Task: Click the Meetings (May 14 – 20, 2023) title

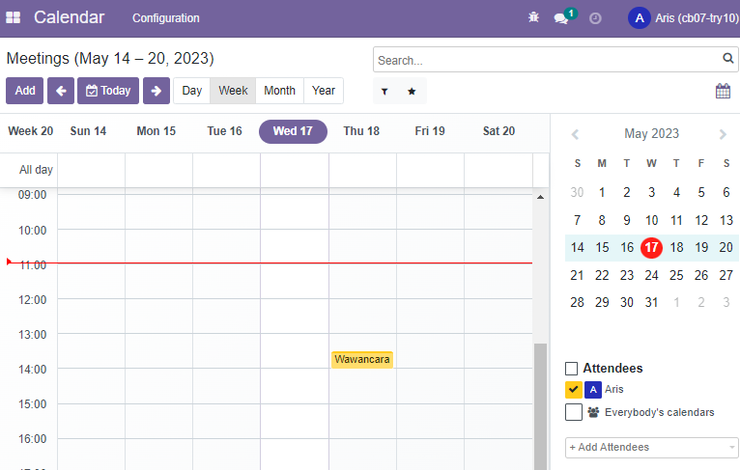Action: click(x=110, y=59)
